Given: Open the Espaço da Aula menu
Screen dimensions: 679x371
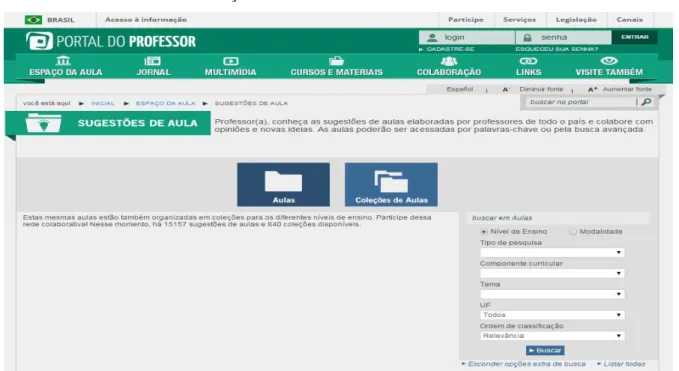Looking at the screenshot, I should coord(66,72).
